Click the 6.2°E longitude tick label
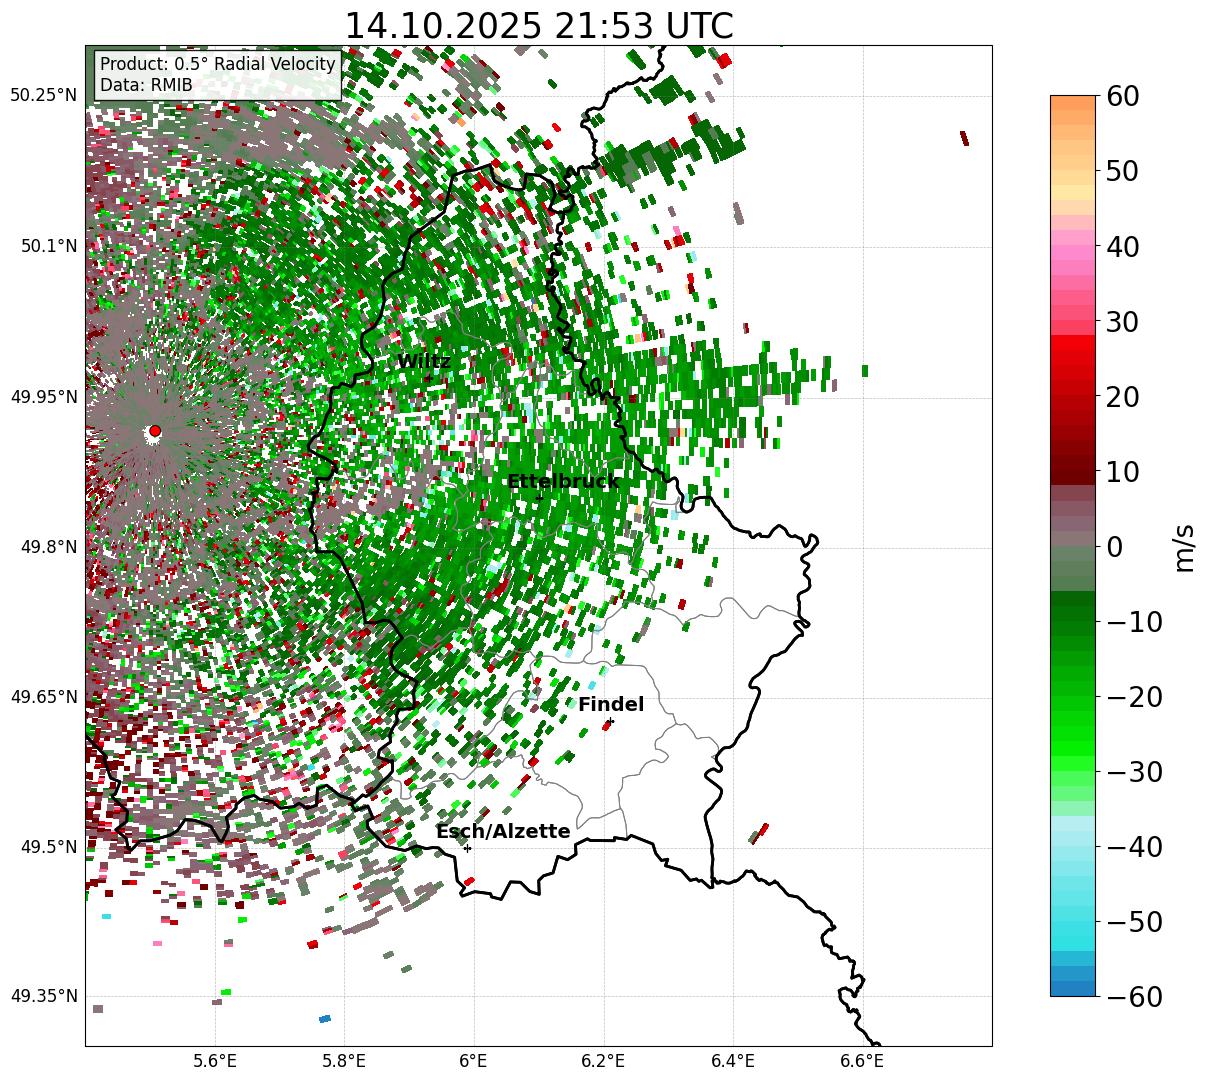This screenshot has width=1207, height=1081. tap(604, 1062)
